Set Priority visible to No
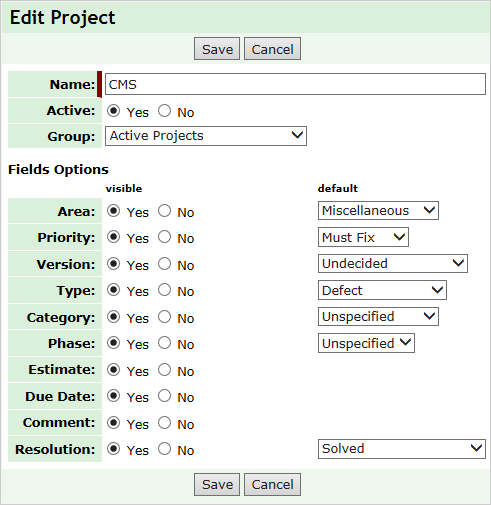This screenshot has width=491, height=505. tap(164, 237)
